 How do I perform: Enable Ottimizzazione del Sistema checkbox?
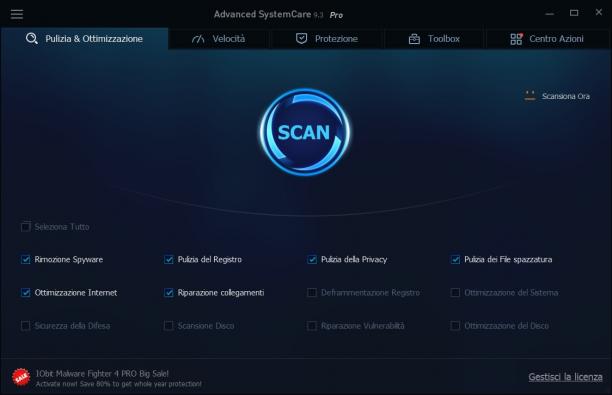tap(455, 293)
